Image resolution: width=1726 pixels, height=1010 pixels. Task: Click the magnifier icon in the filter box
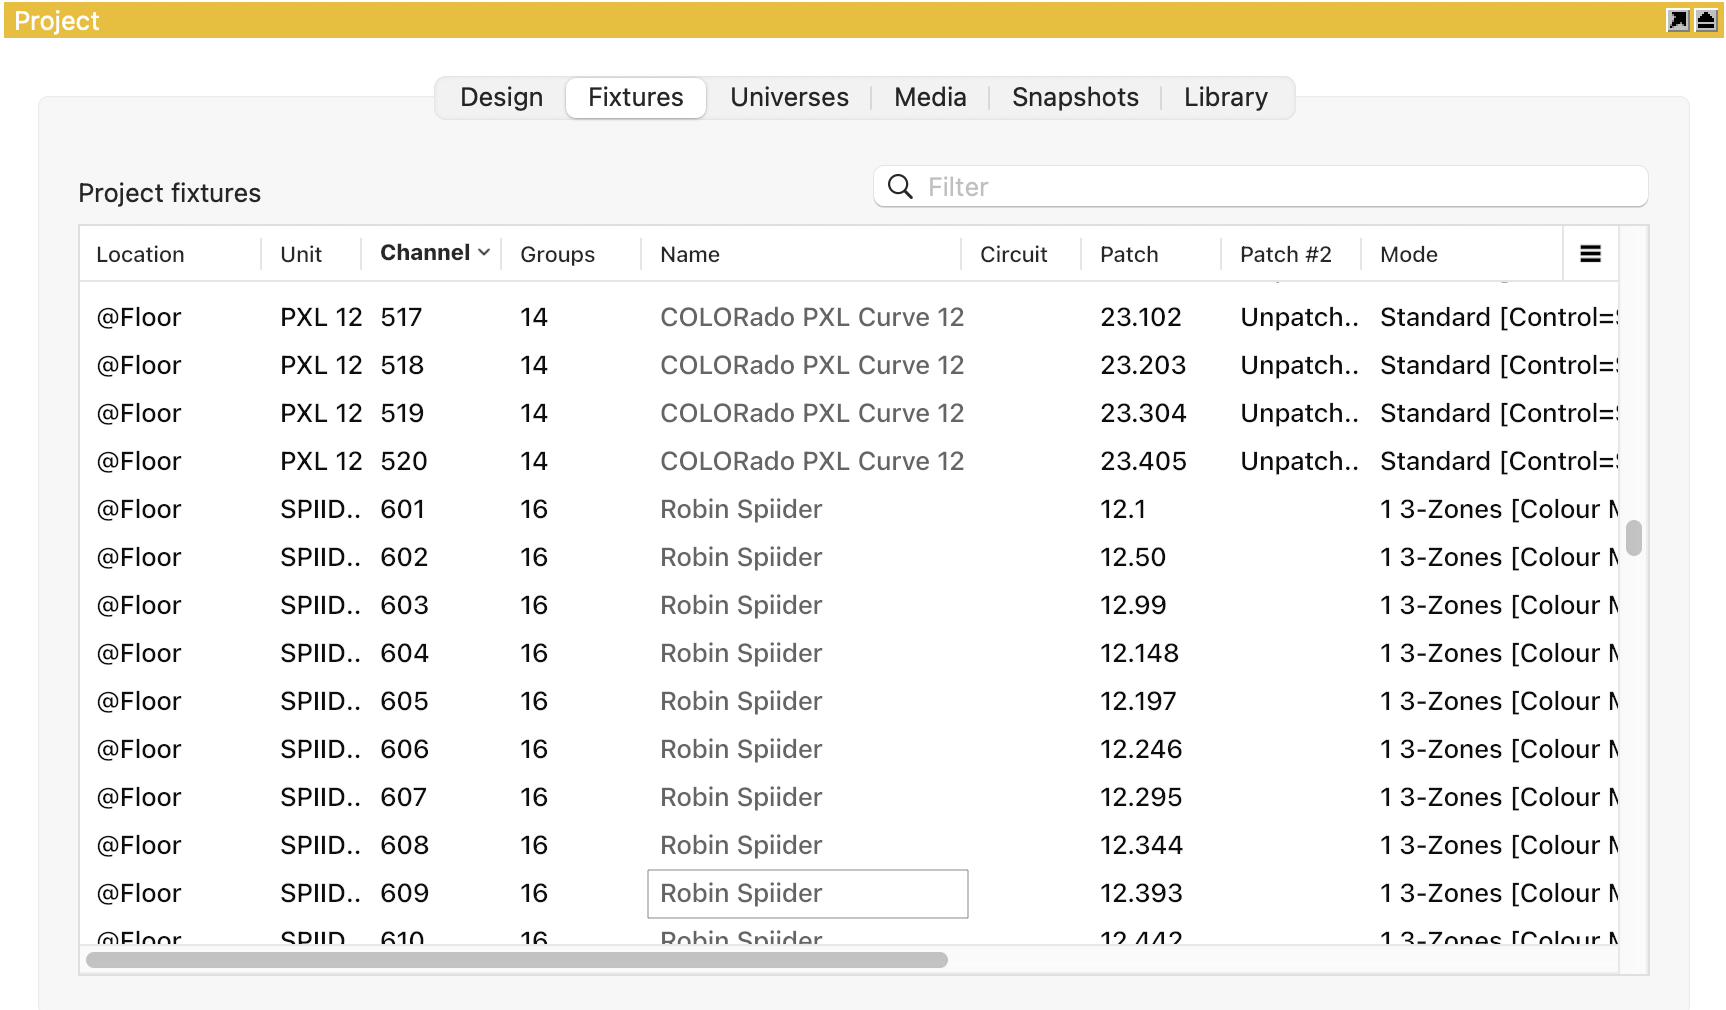900,187
